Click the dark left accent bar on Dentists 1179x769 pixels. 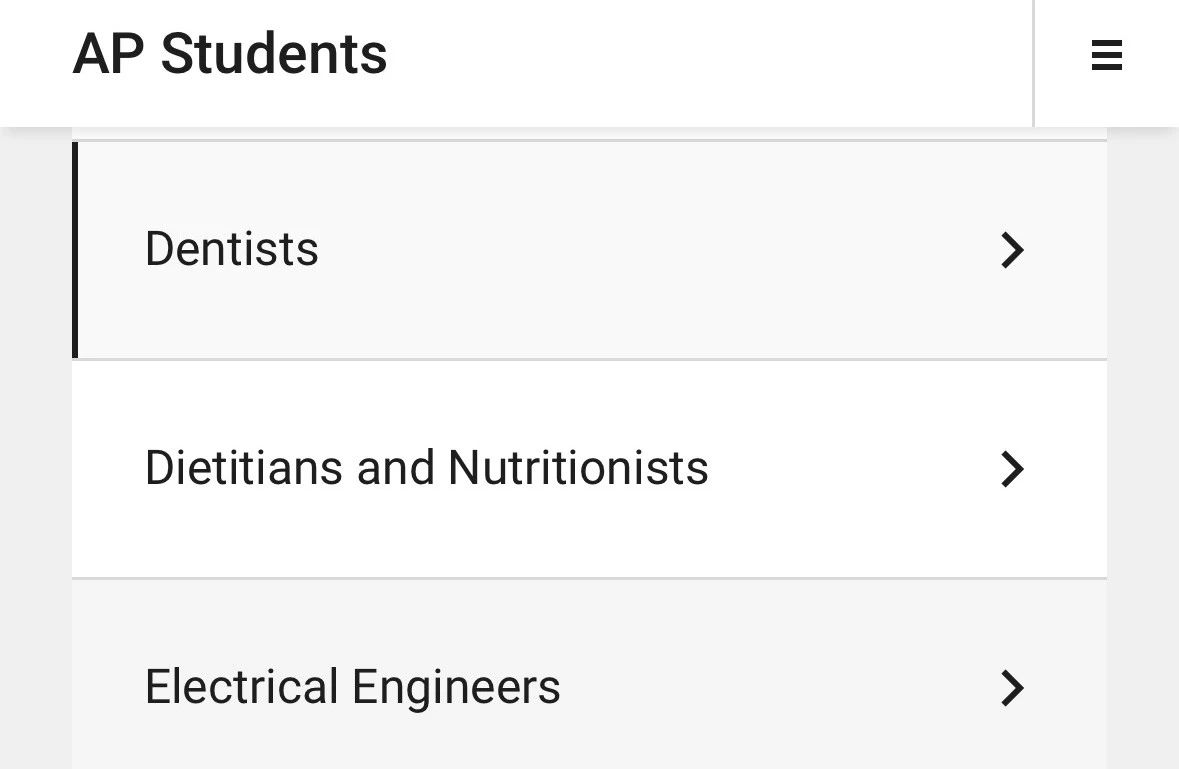(x=75, y=250)
